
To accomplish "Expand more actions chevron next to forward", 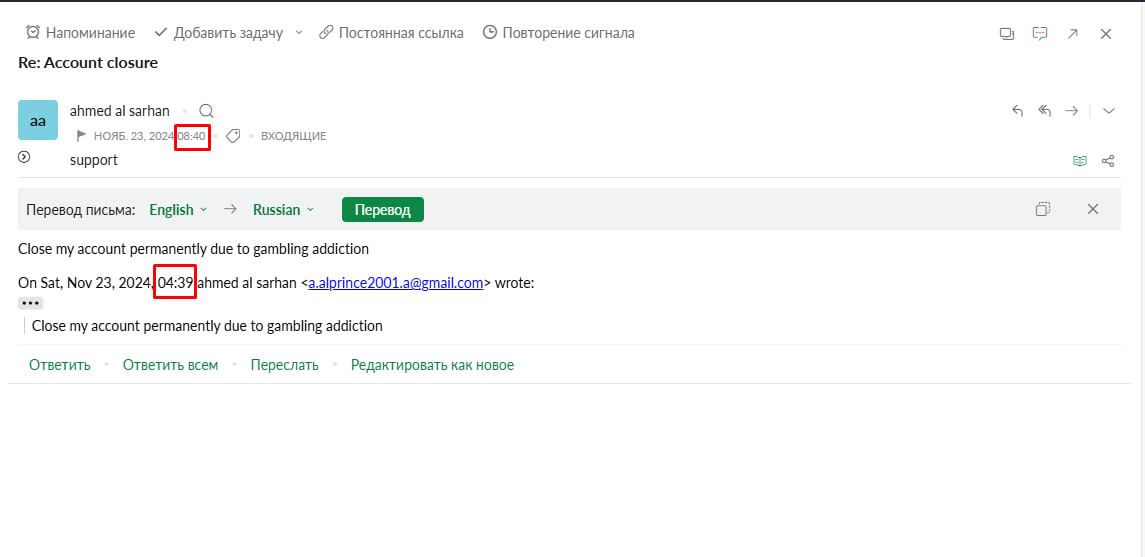I will coord(1108,111).
